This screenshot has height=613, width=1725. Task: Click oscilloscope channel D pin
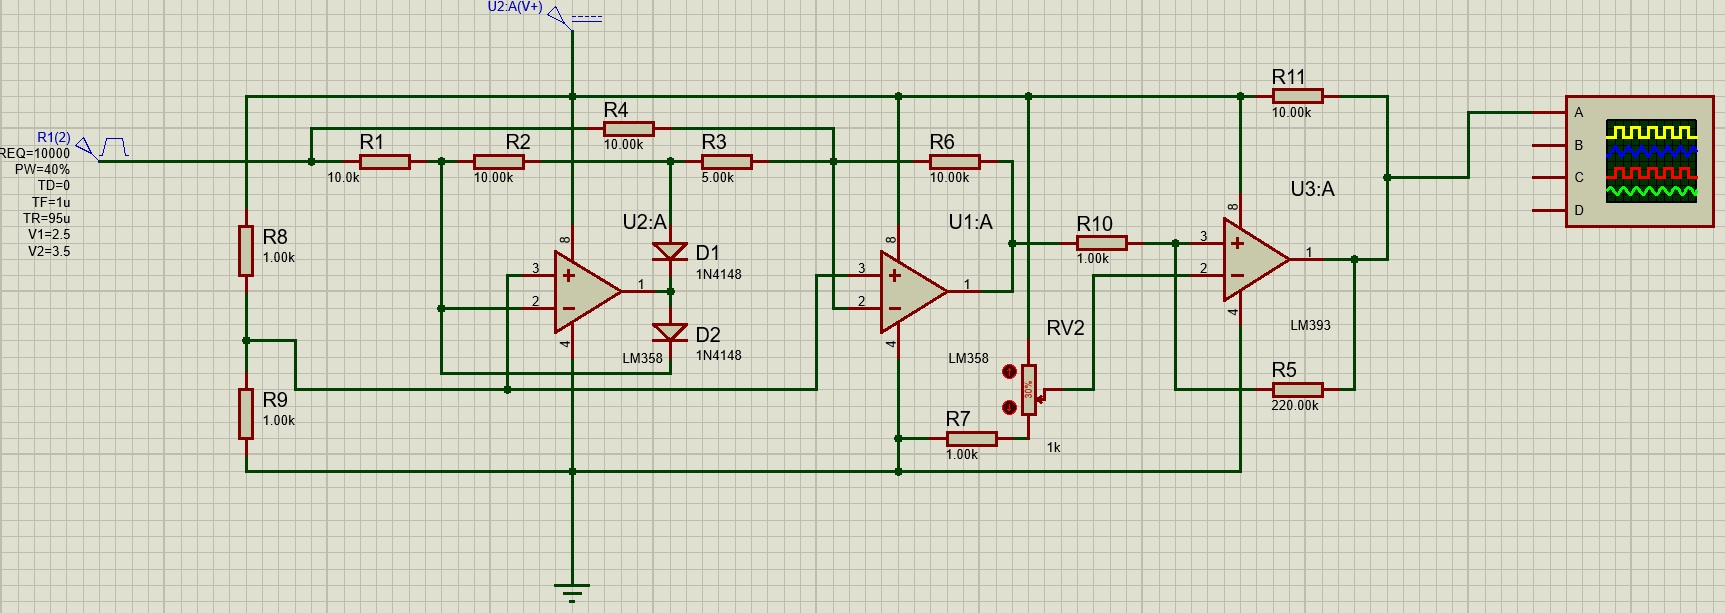tap(1550, 211)
